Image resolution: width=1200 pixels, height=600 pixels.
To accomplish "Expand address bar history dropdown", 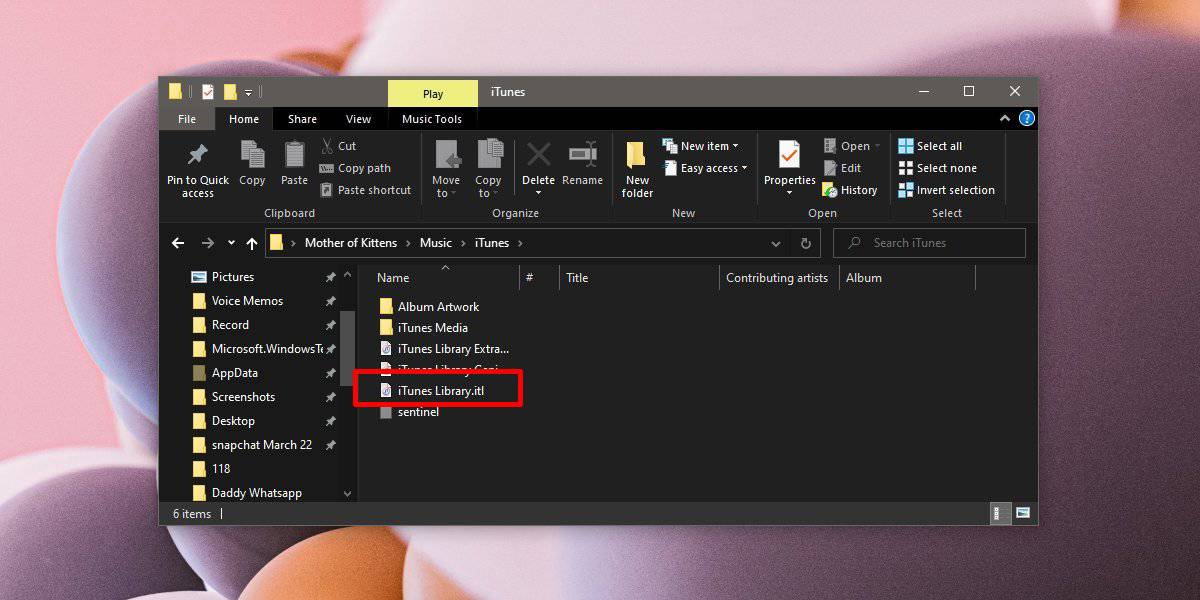I will [x=776, y=243].
